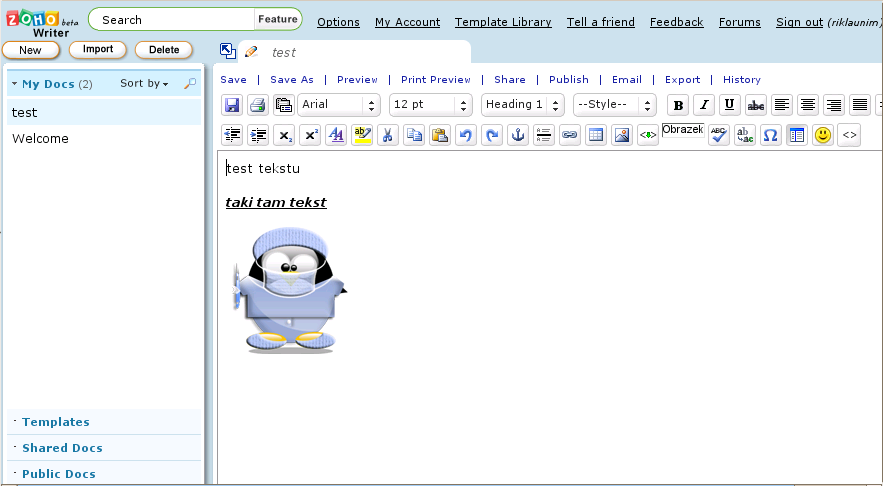Viewport: 883px width, 486px height.
Task: Expand the Templates section in sidebar
Action: [x=56, y=422]
